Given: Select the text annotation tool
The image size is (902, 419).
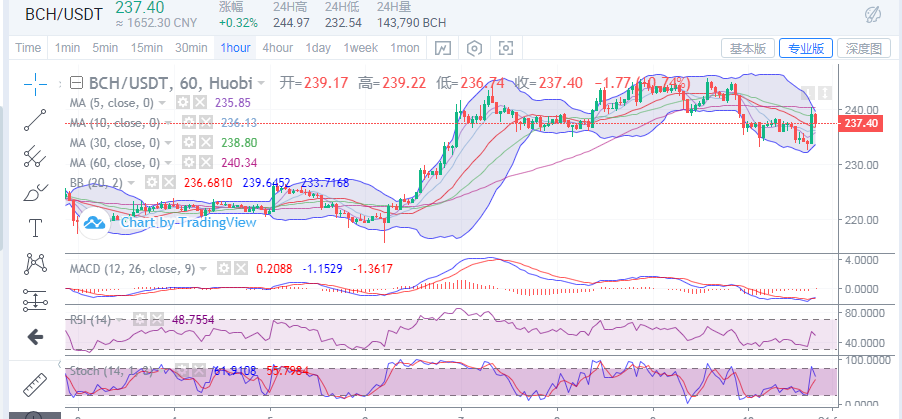Looking at the screenshot, I should click(x=36, y=227).
